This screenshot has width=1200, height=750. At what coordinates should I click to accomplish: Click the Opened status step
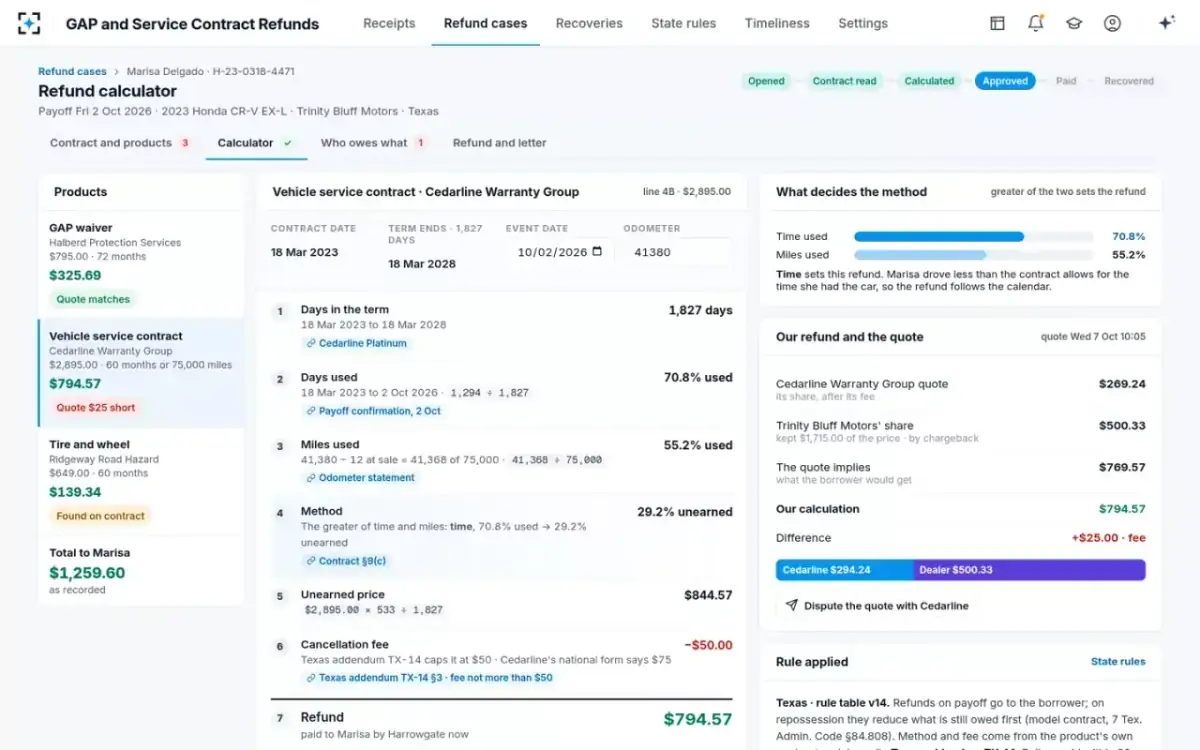(766, 81)
